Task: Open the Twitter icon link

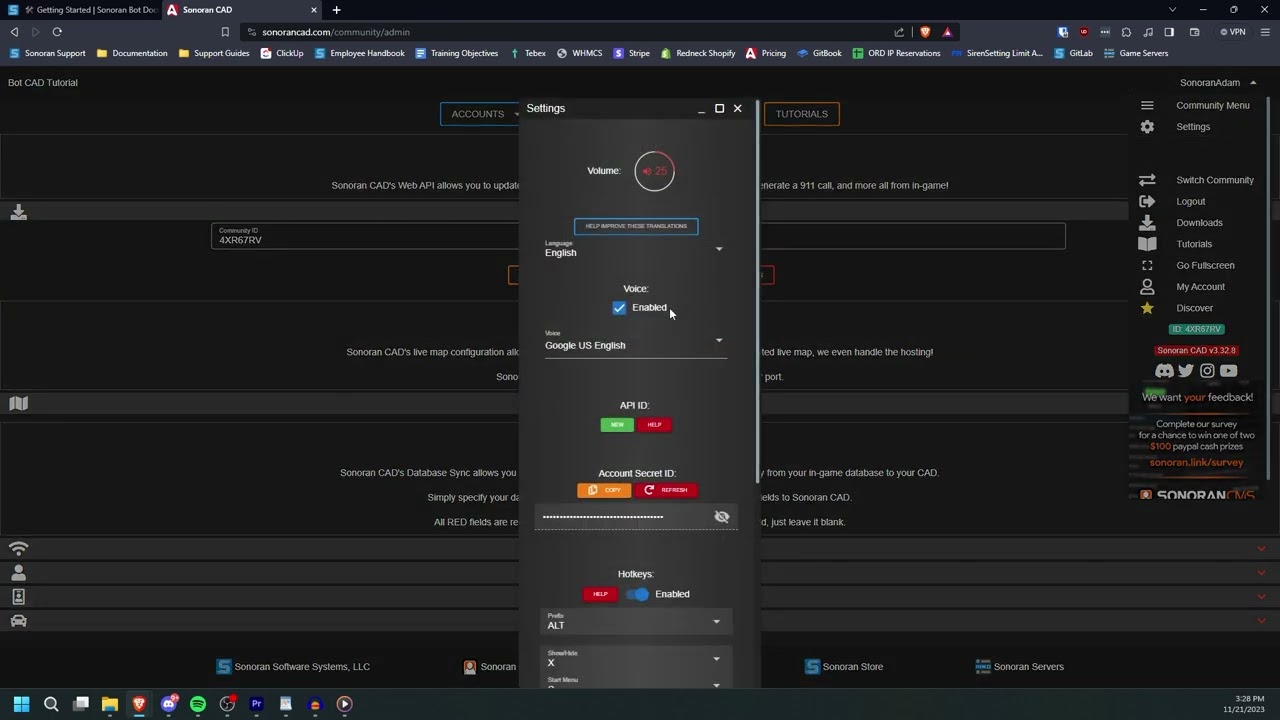Action: (x=1186, y=371)
